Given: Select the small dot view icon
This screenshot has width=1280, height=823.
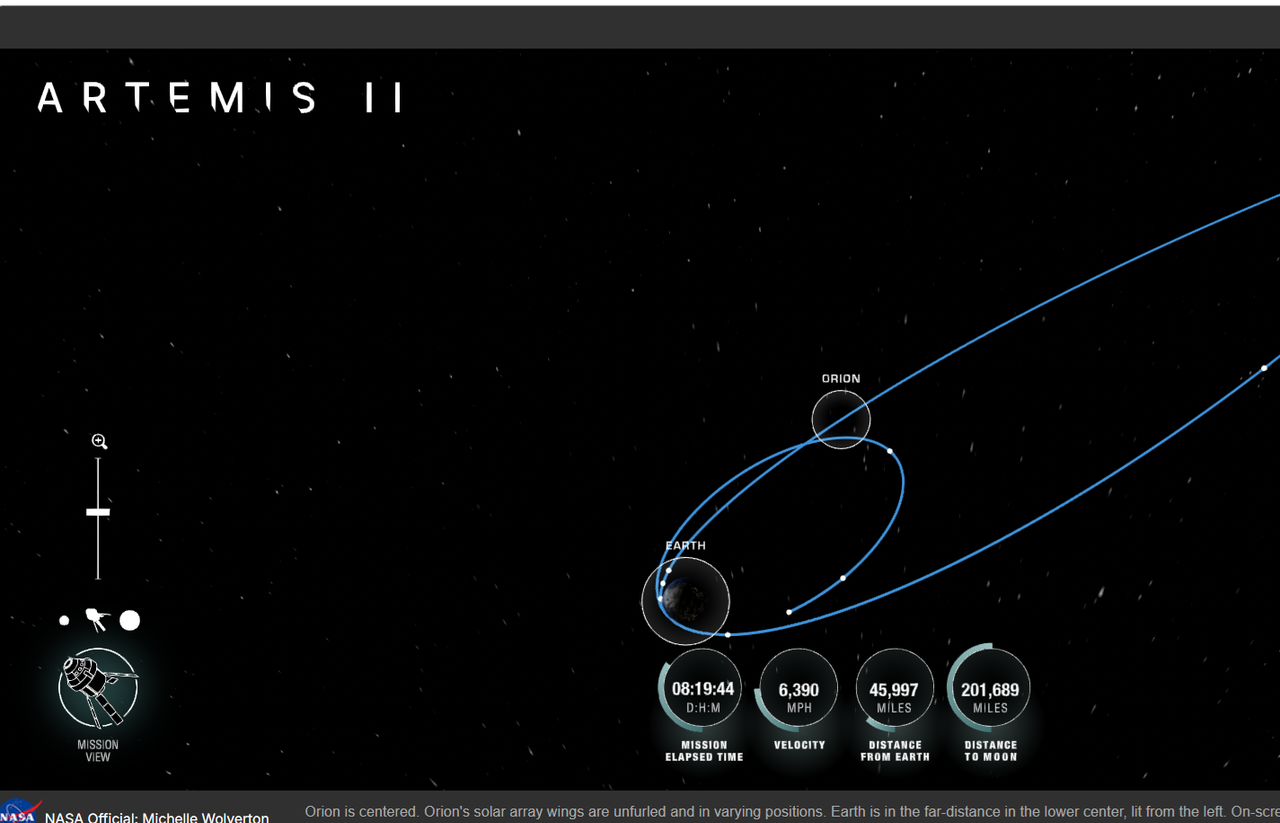Looking at the screenshot, I should 64,621.
